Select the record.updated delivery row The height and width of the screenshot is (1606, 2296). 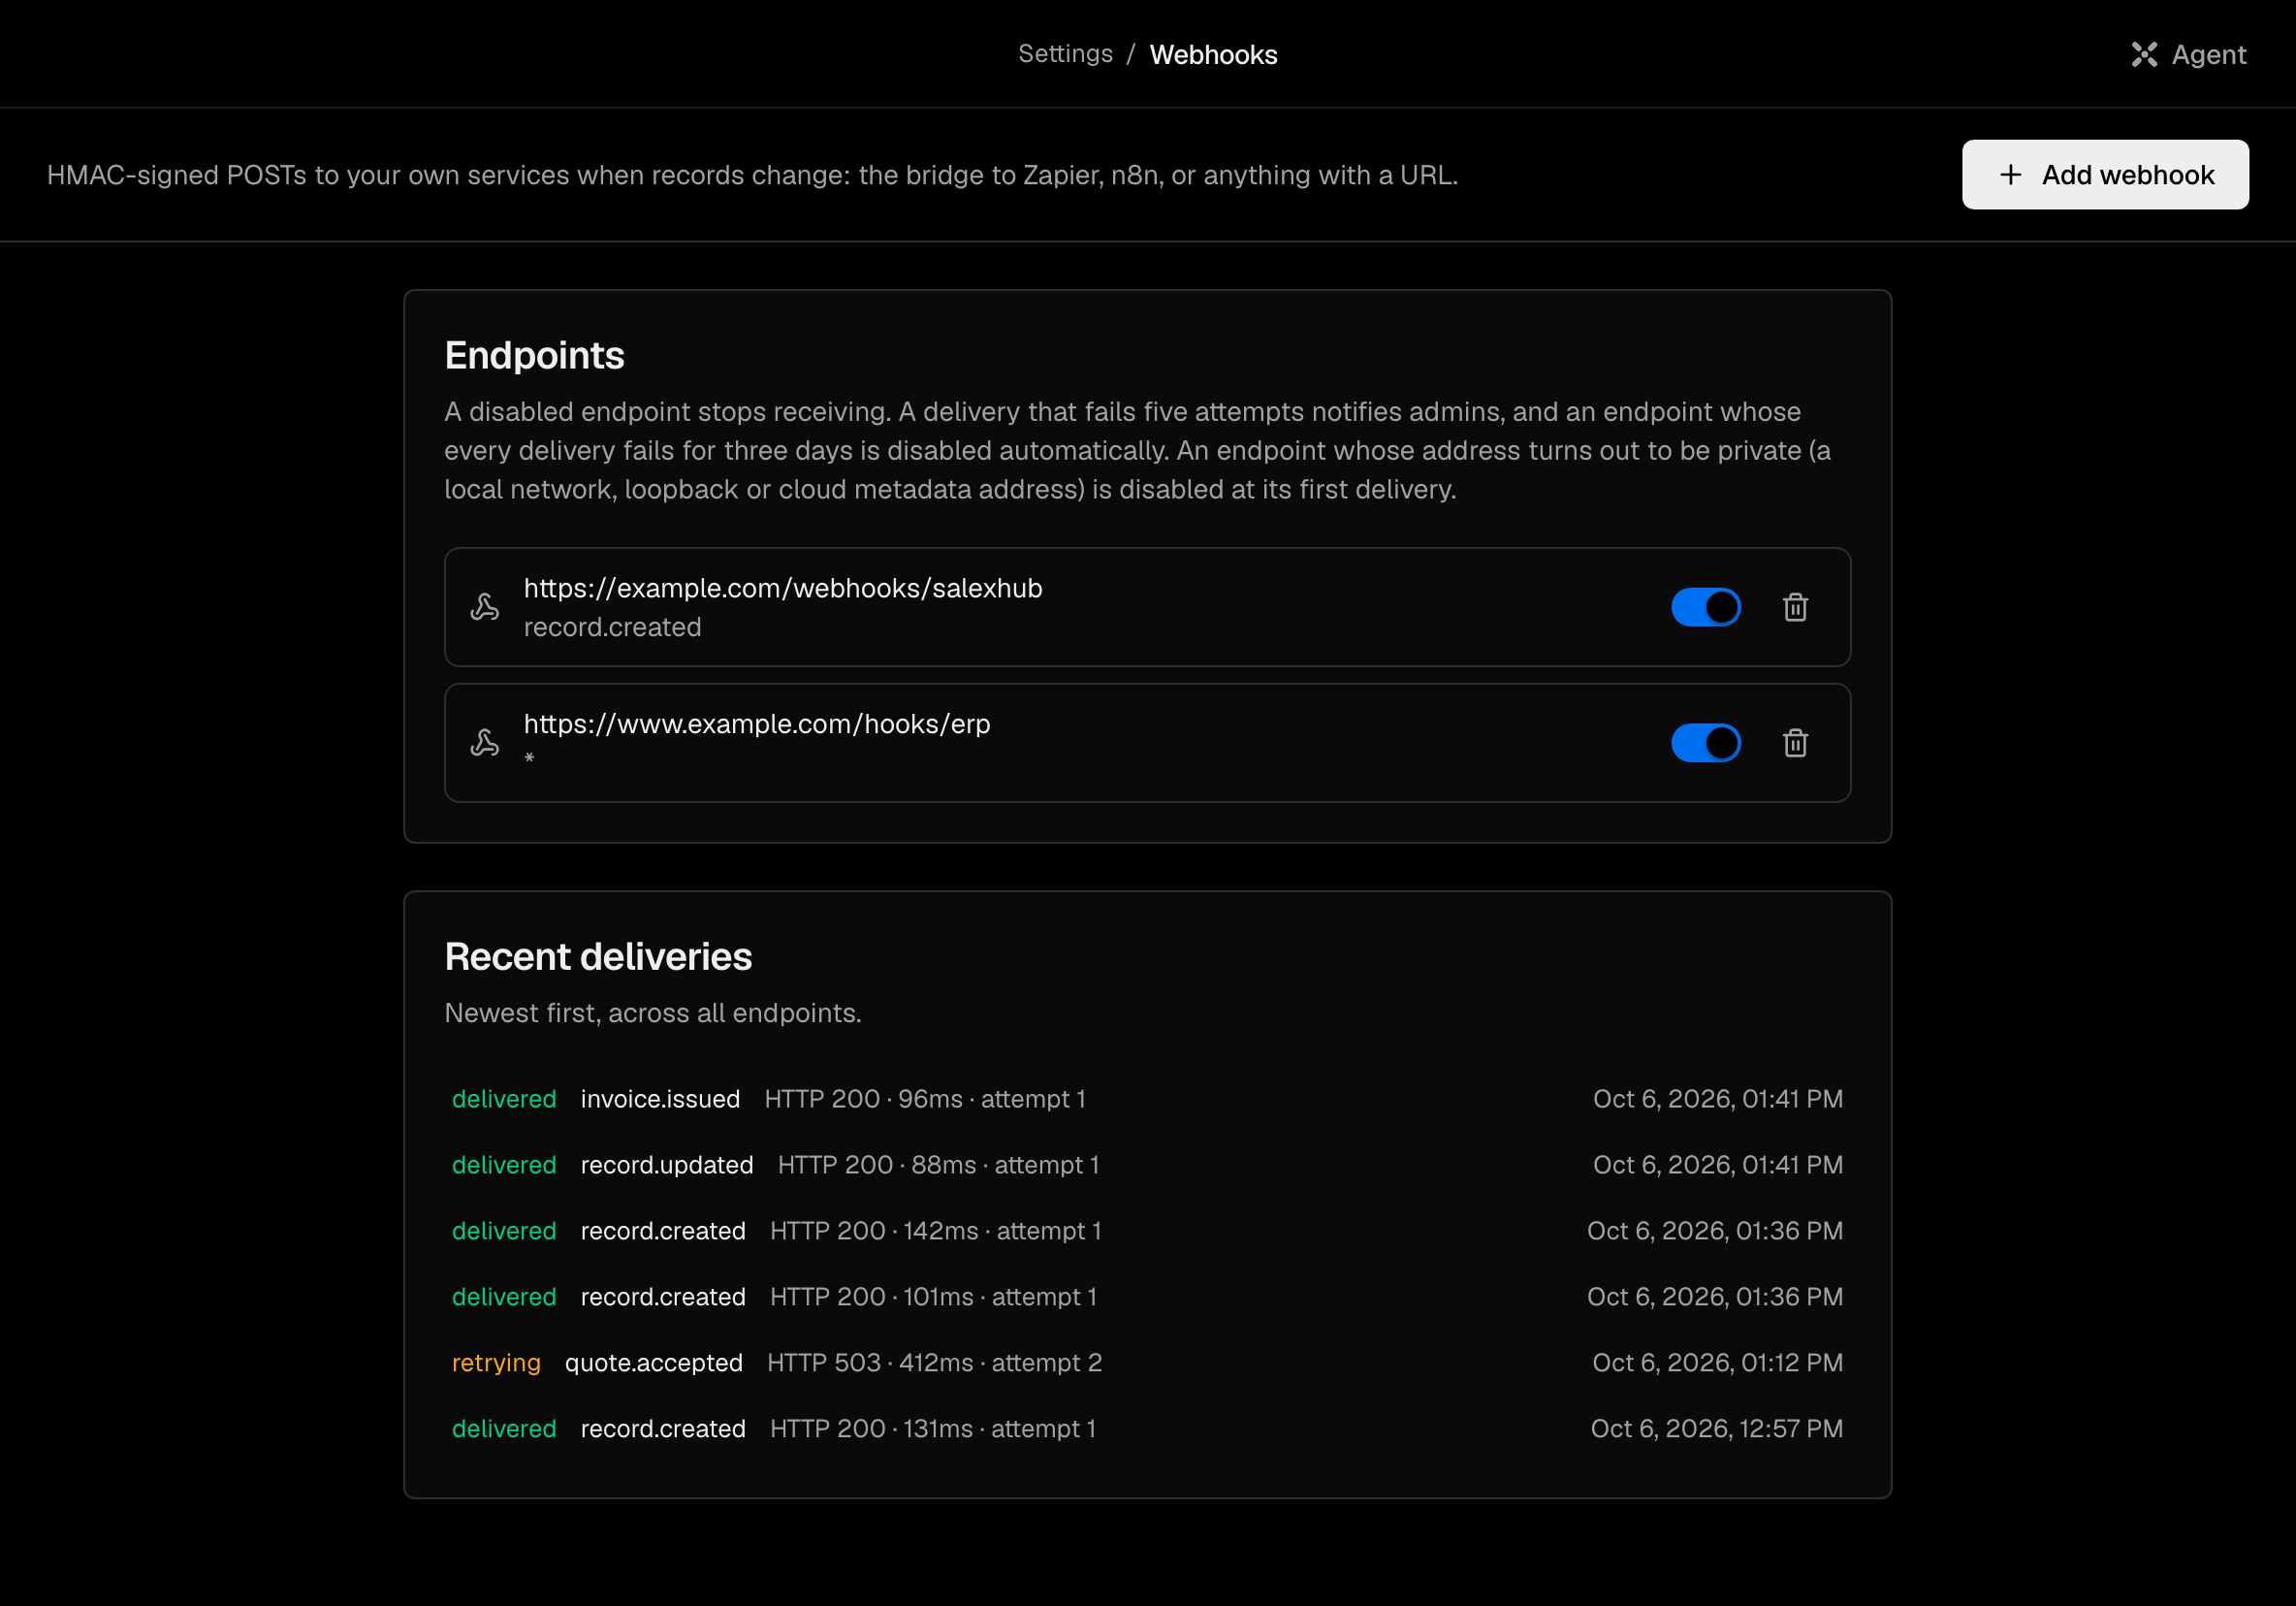click(1147, 1165)
